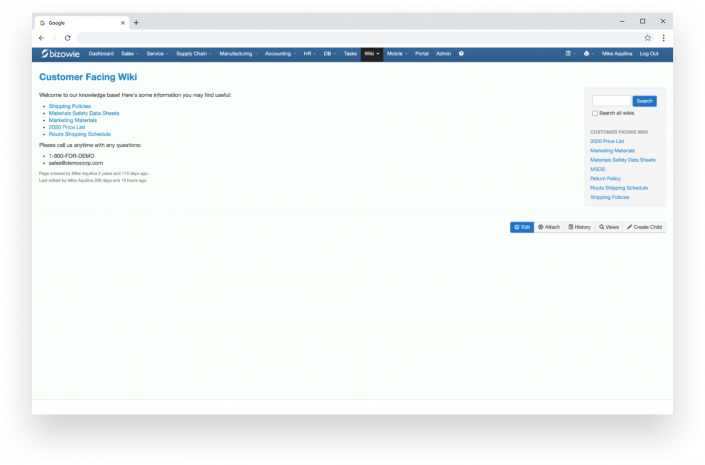
Task: Expand the Mobile dropdown menu
Action: click(397, 54)
